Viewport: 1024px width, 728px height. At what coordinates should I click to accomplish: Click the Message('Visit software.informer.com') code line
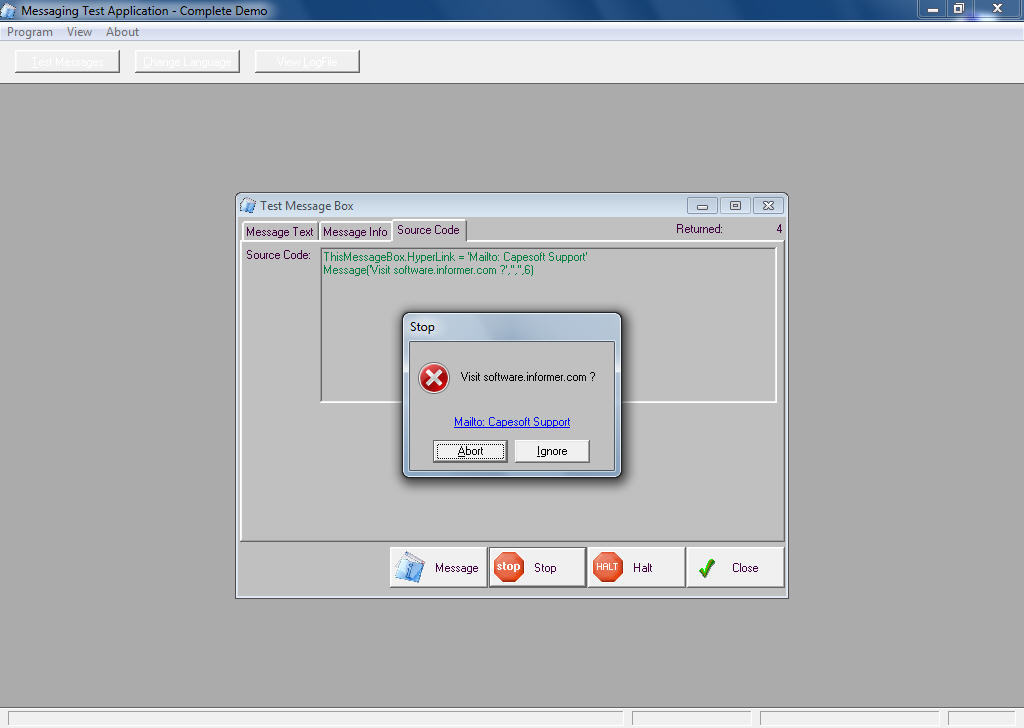pyautogui.click(x=428, y=270)
